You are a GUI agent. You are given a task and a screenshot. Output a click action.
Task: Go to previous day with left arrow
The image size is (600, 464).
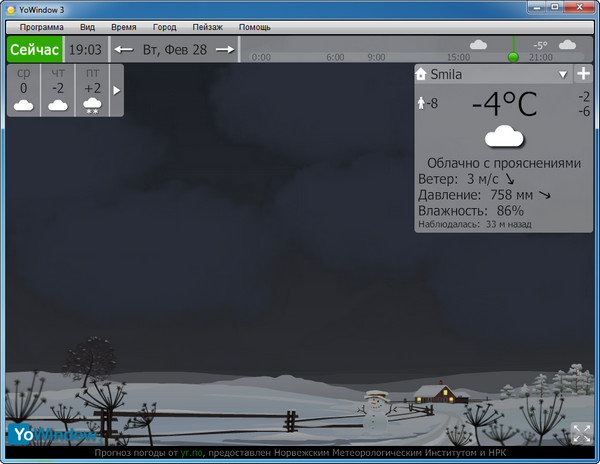click(124, 49)
